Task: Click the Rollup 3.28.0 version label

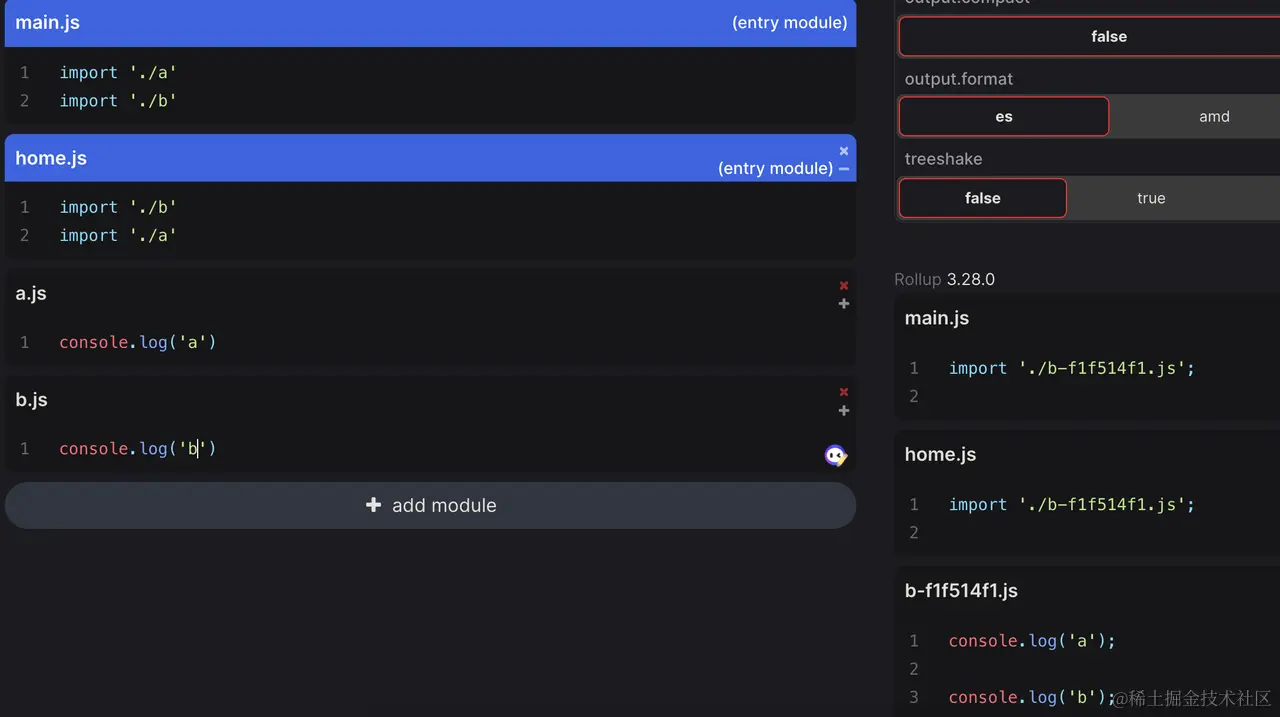Action: tap(944, 279)
